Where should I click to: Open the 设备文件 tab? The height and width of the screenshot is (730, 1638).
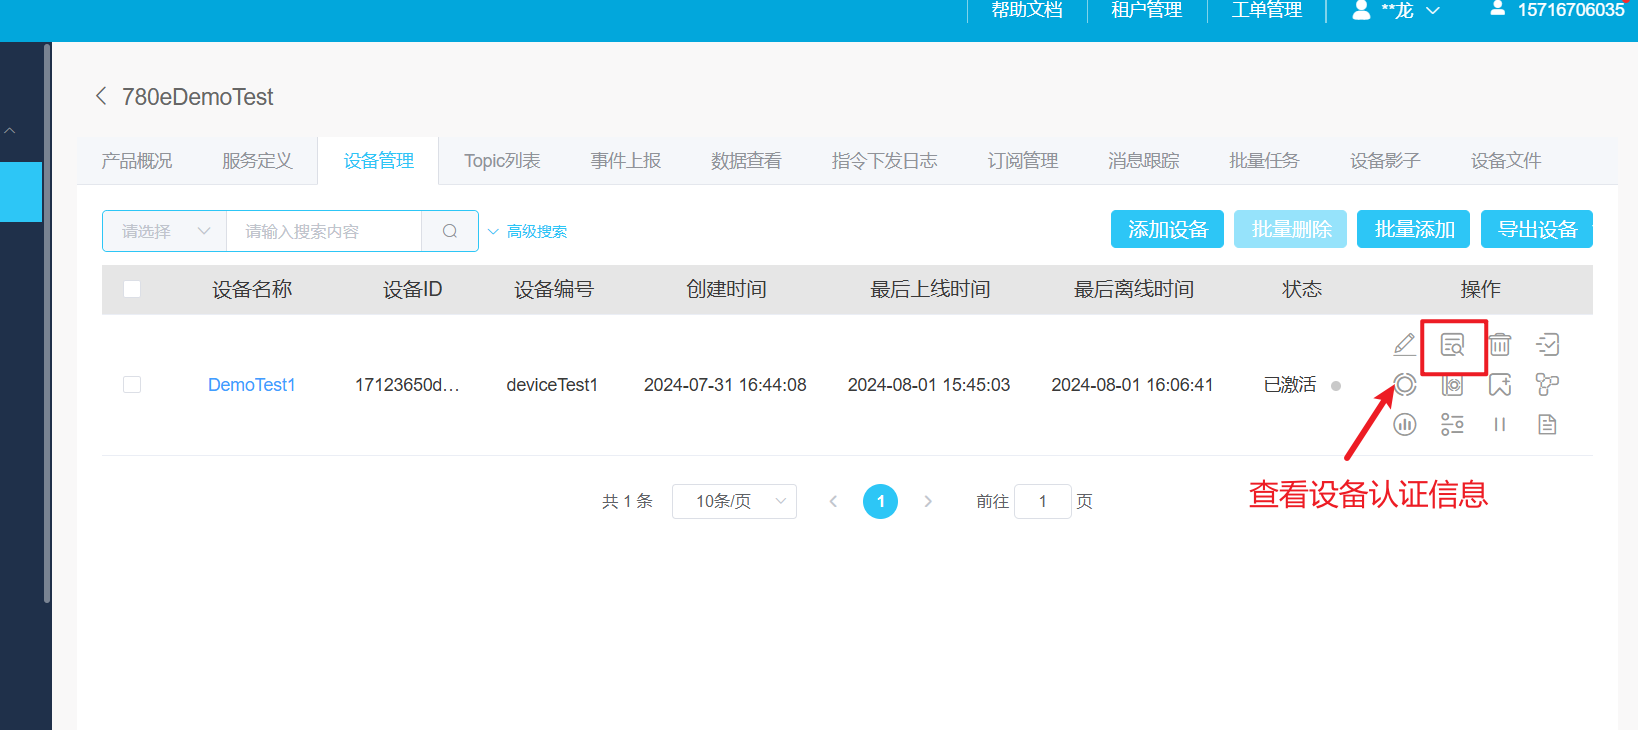click(1506, 161)
